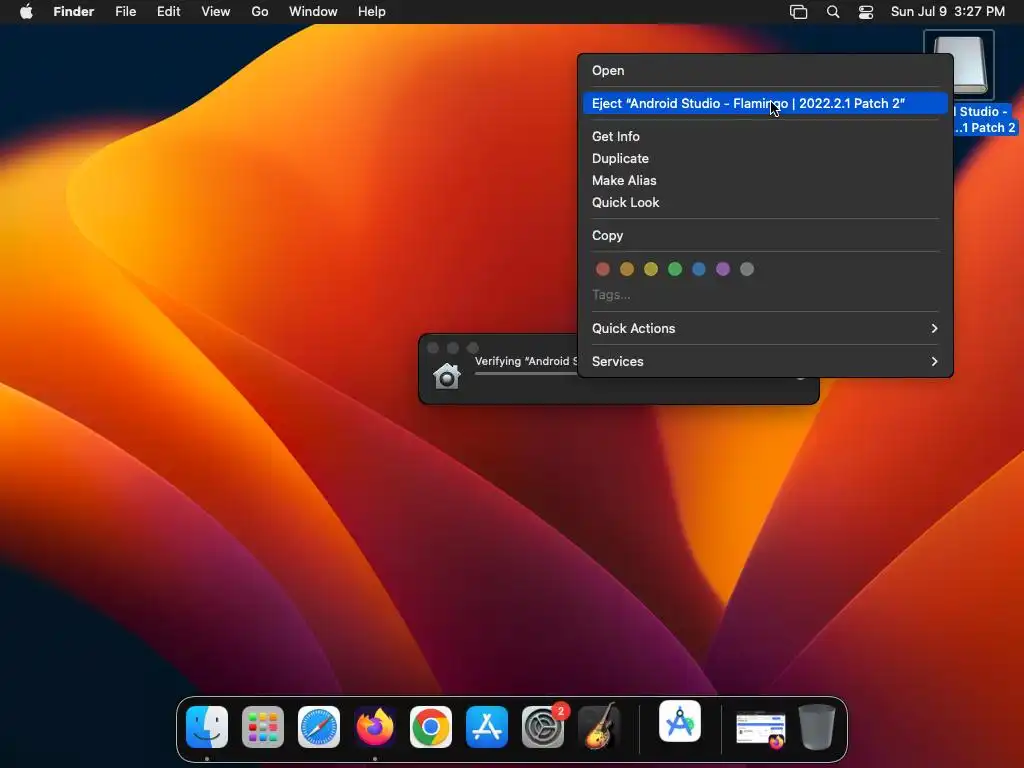
Task: Click the disk label "Studio - .1 Patch 2"
Action: (x=986, y=120)
